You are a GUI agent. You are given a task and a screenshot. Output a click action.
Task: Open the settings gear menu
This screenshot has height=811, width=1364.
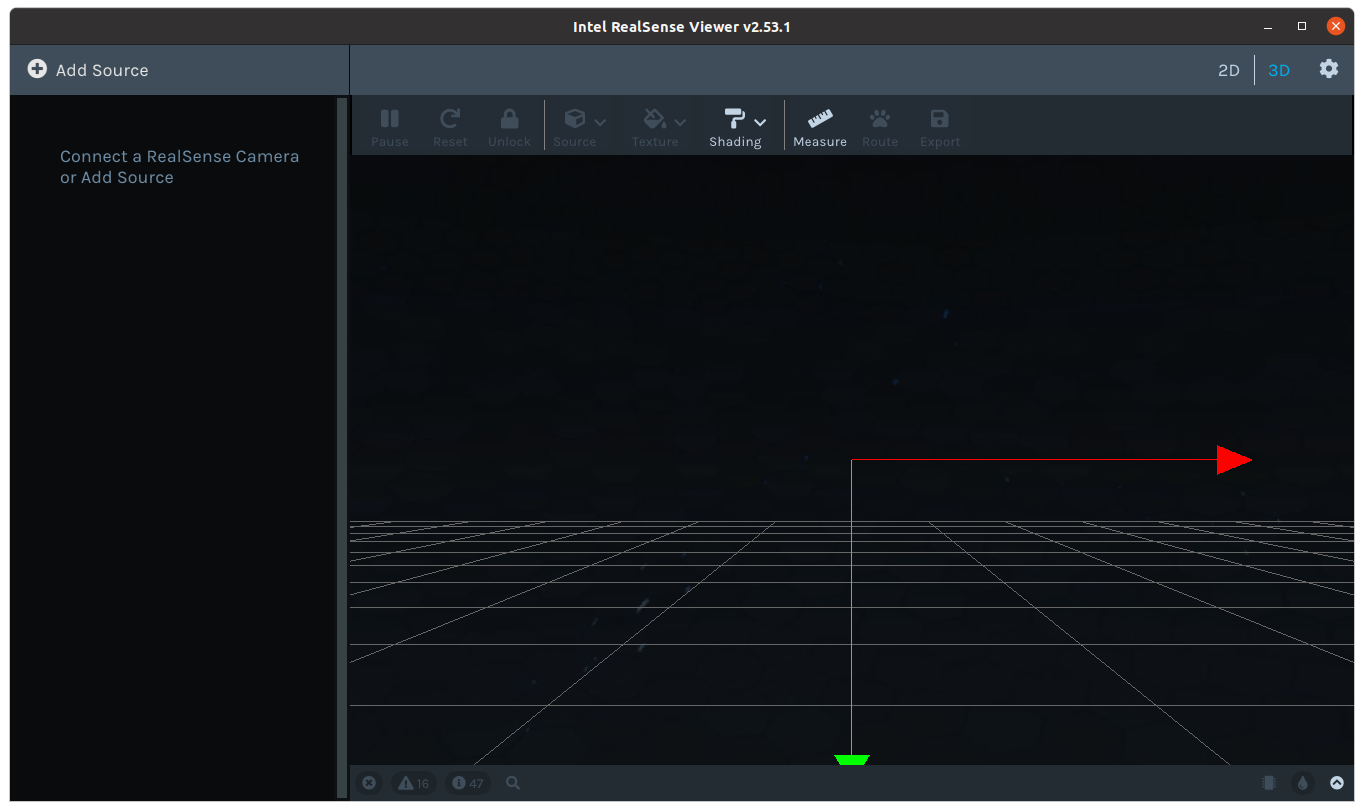(x=1328, y=69)
